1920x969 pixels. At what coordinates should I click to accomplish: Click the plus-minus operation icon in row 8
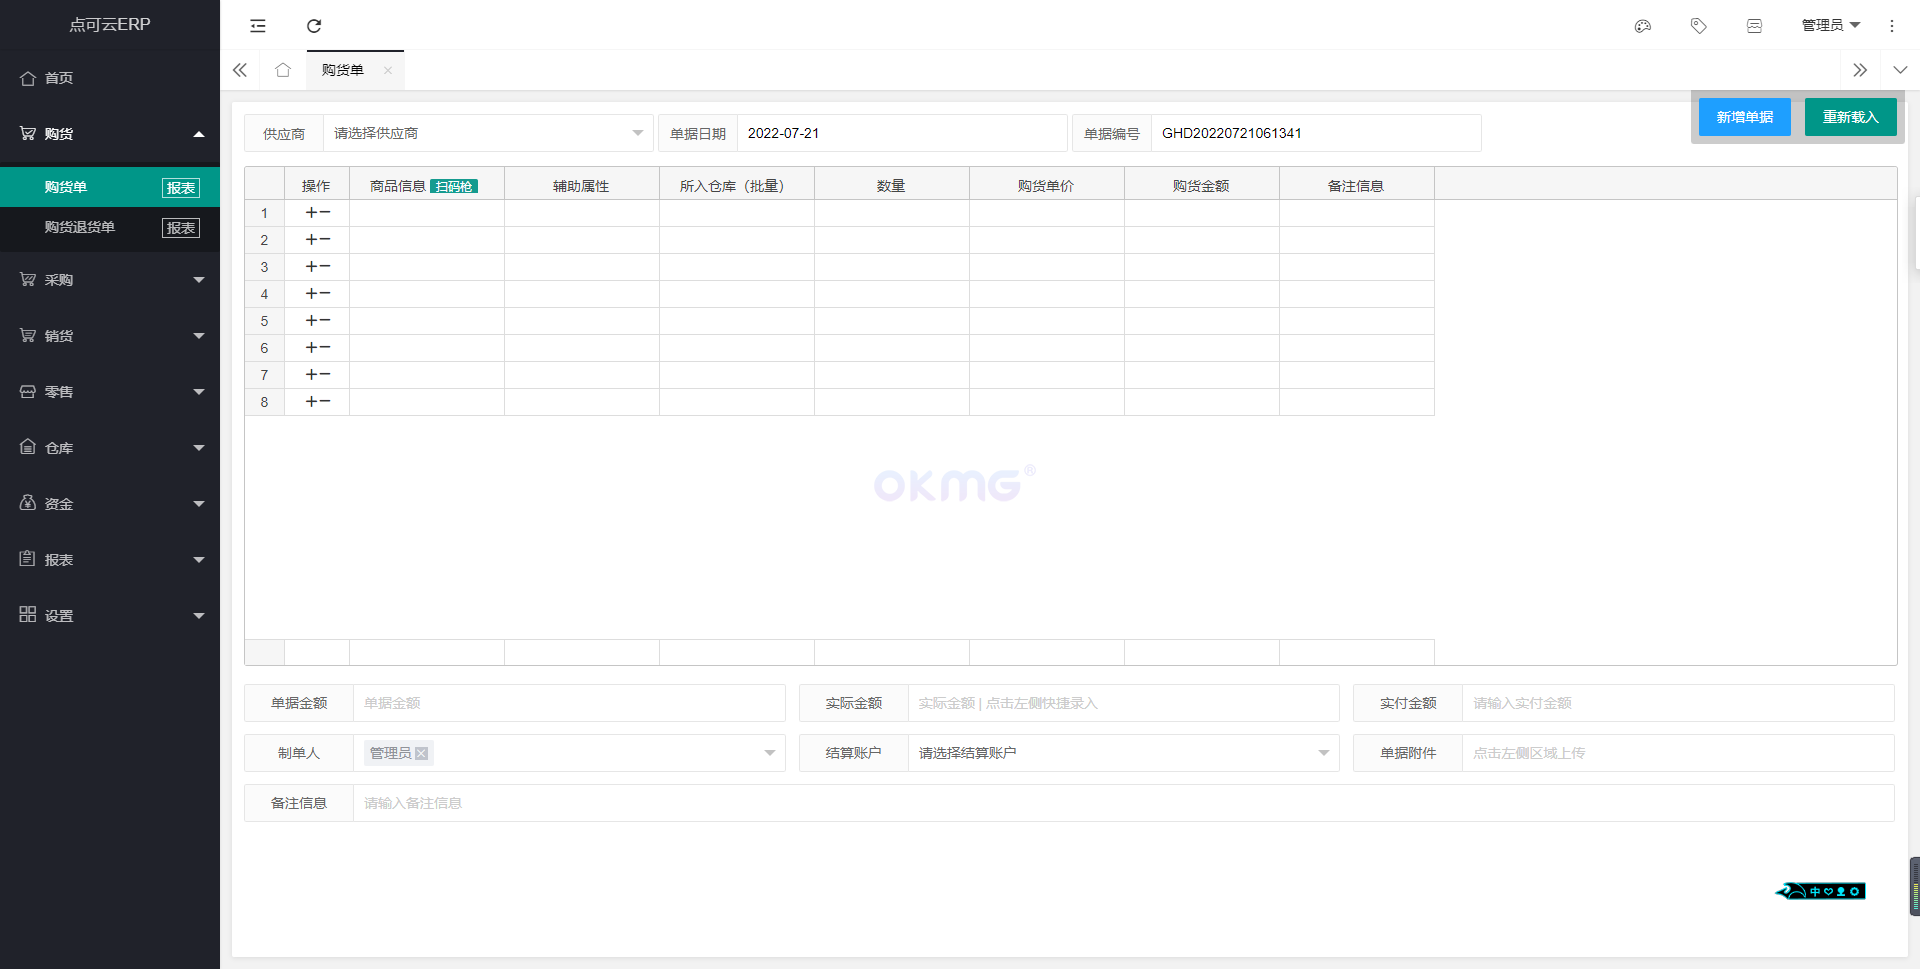coord(318,402)
